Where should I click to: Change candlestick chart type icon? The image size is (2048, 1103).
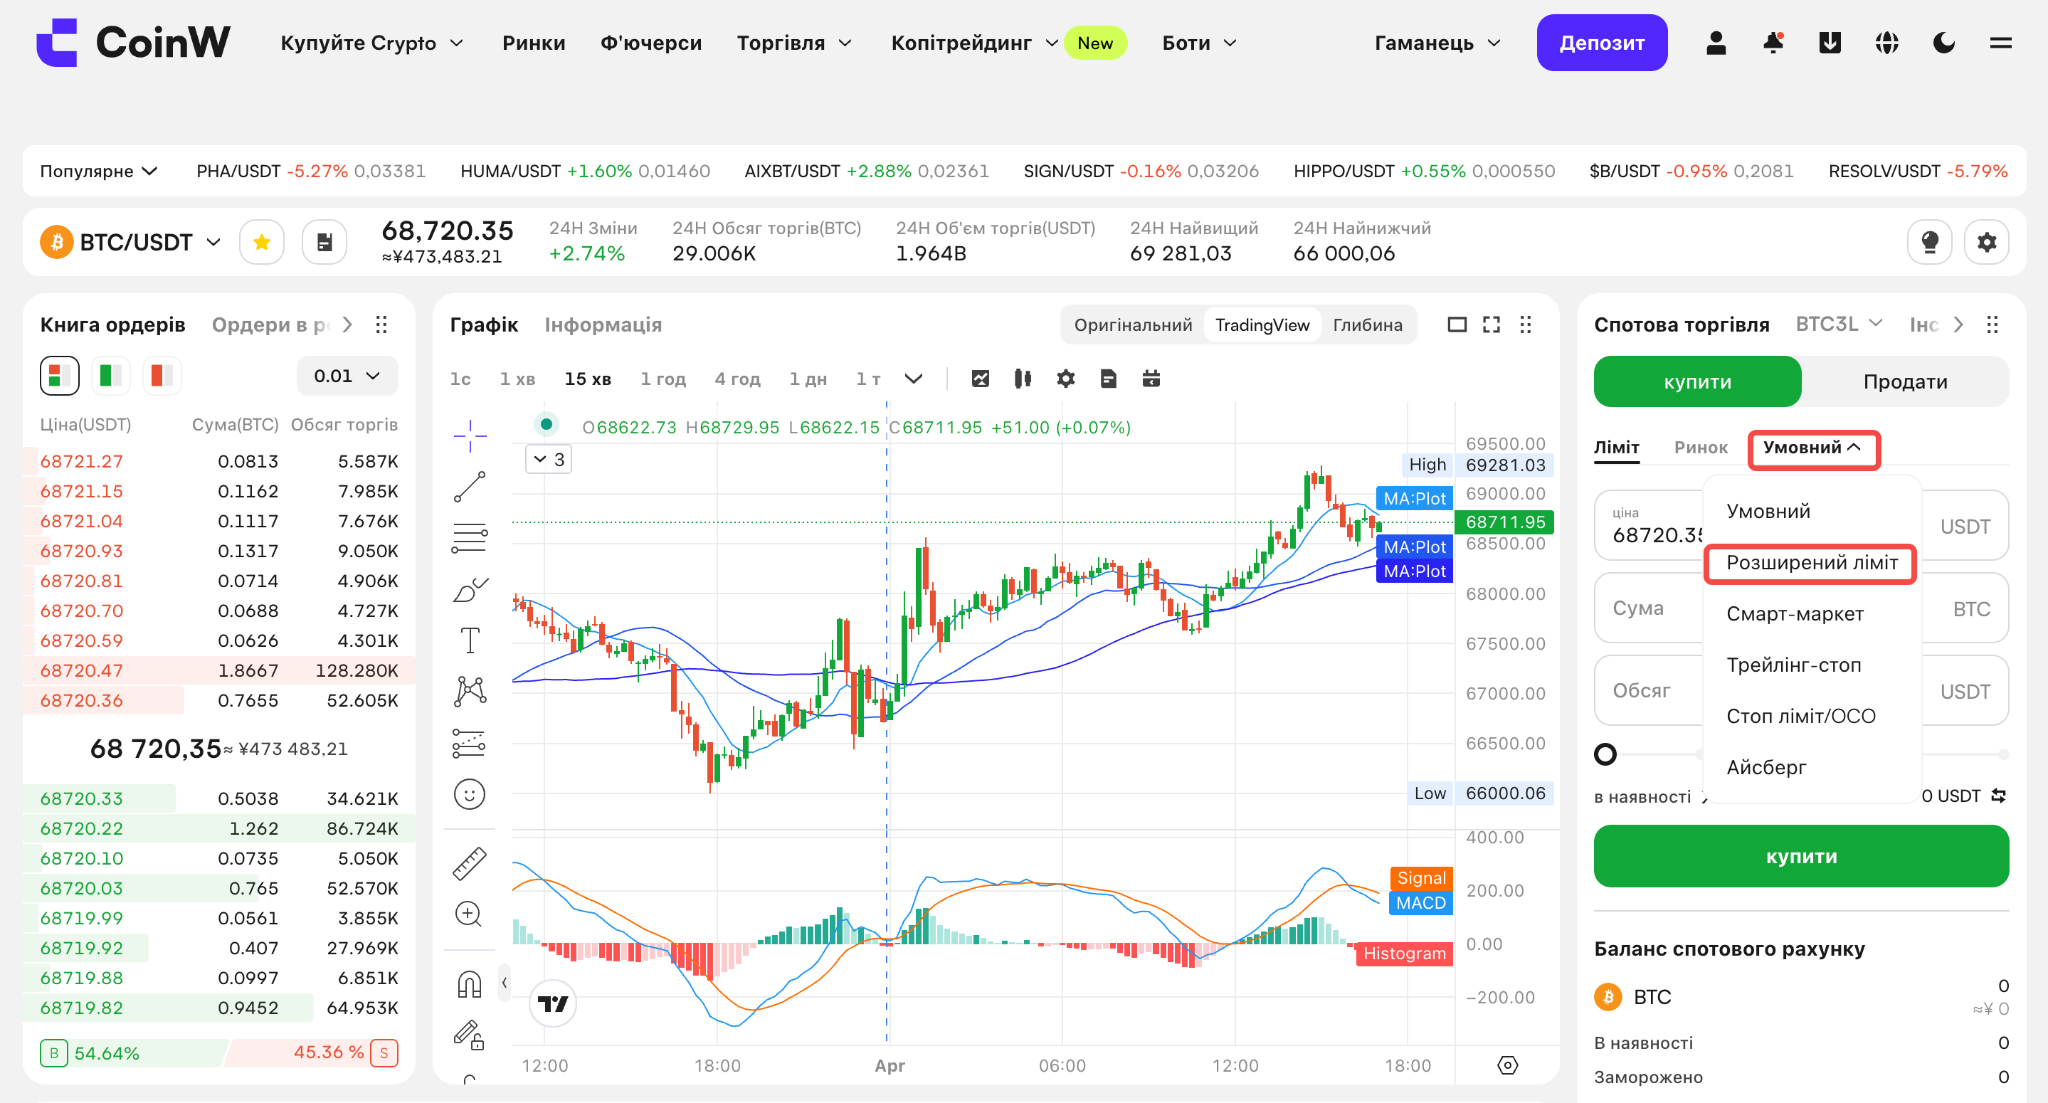(1022, 379)
